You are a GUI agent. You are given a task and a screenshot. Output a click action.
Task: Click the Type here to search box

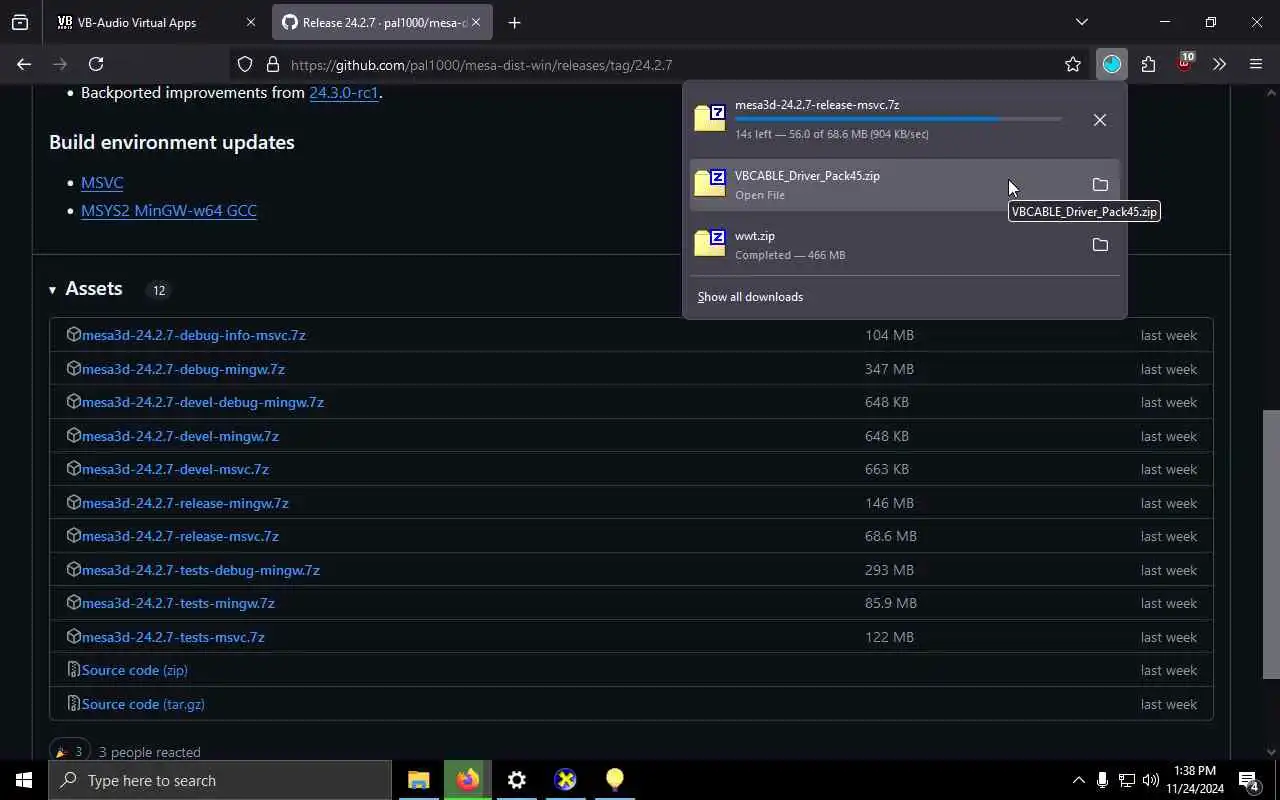point(220,780)
